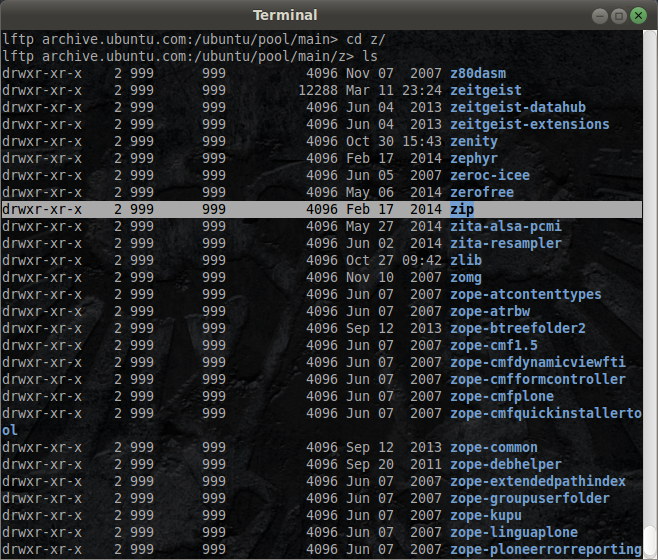
Task: Select the zlib directory name
Action: (x=466, y=260)
